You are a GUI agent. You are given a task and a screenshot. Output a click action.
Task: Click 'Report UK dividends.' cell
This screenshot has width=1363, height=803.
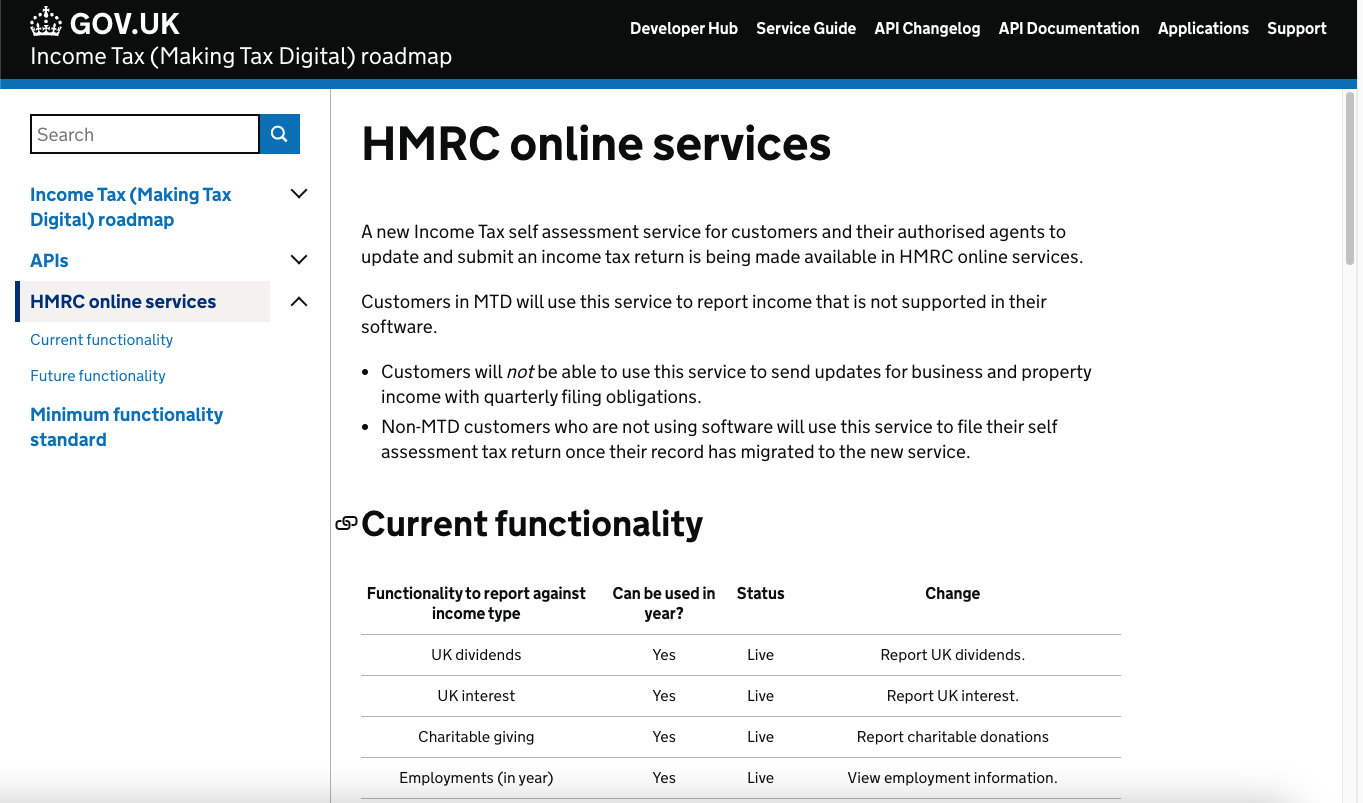pyautogui.click(x=953, y=655)
